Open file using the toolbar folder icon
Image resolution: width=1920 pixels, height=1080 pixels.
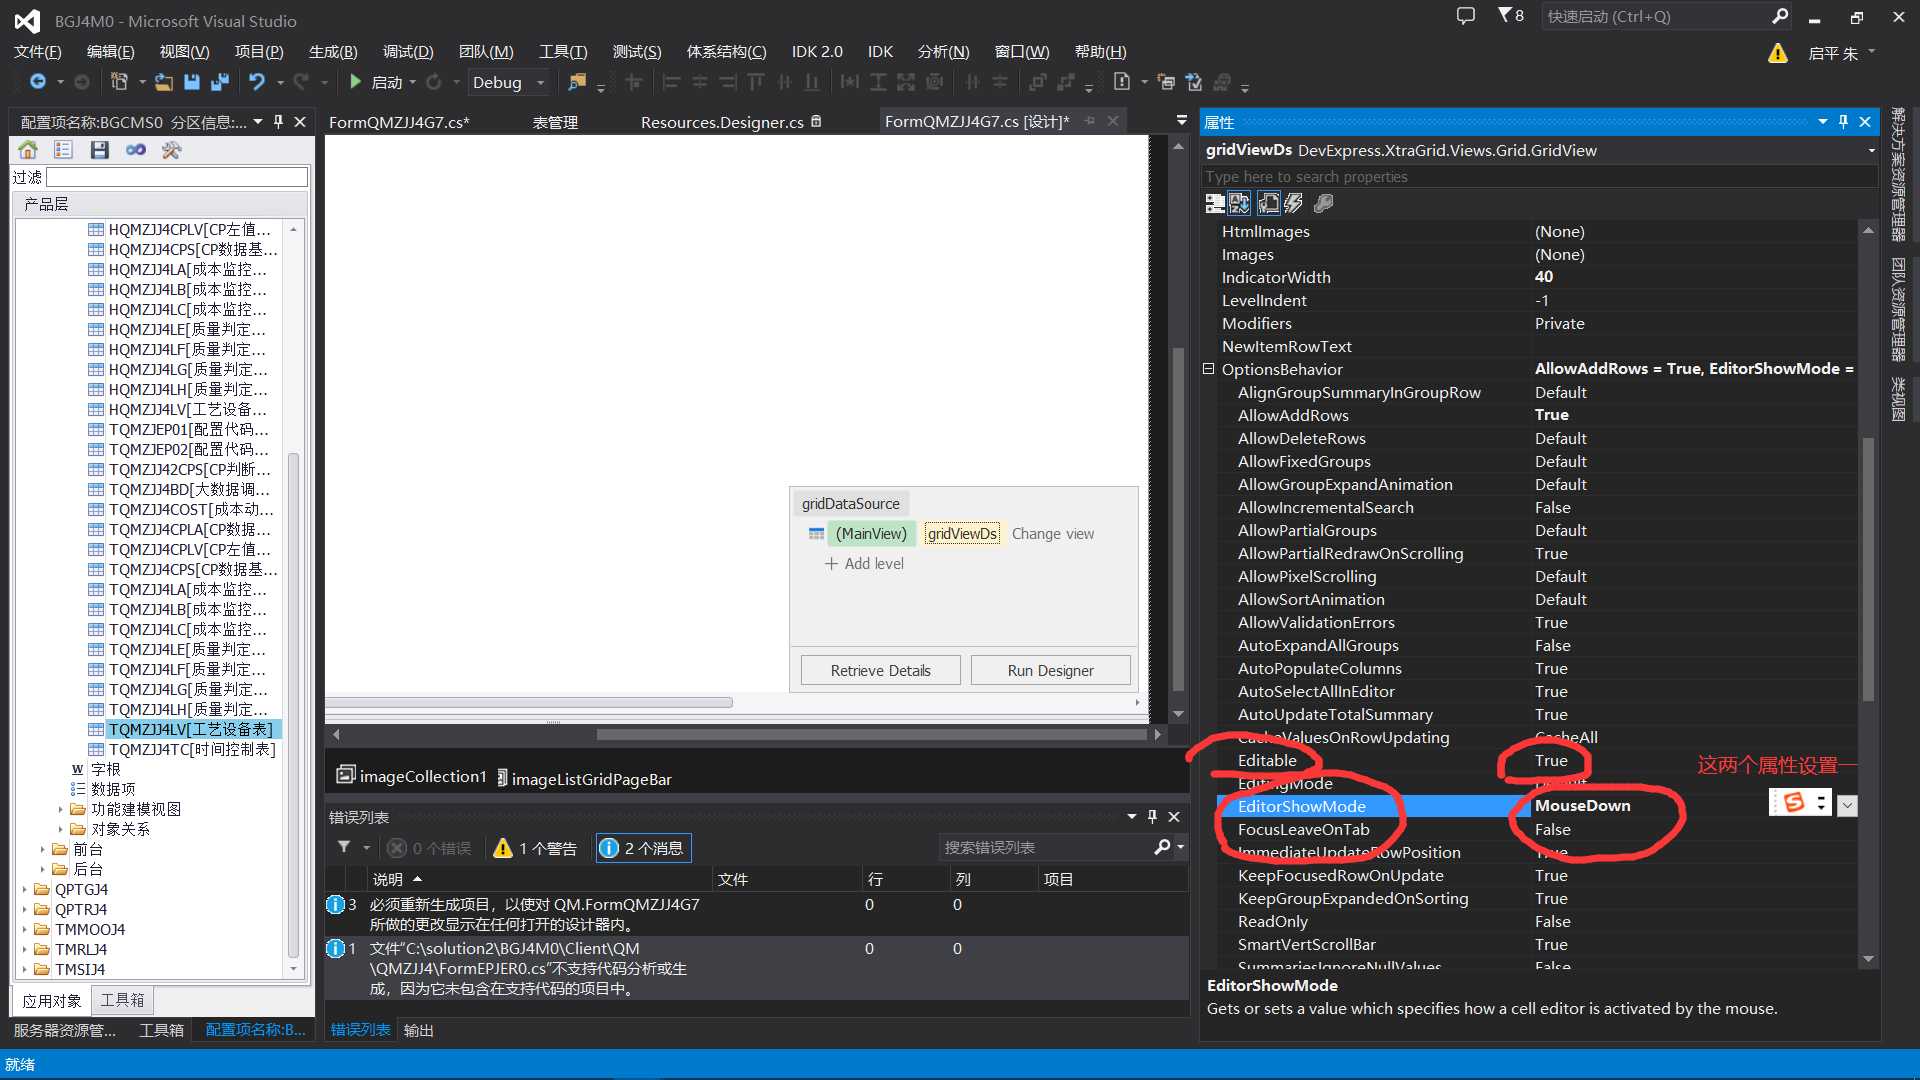coord(164,82)
